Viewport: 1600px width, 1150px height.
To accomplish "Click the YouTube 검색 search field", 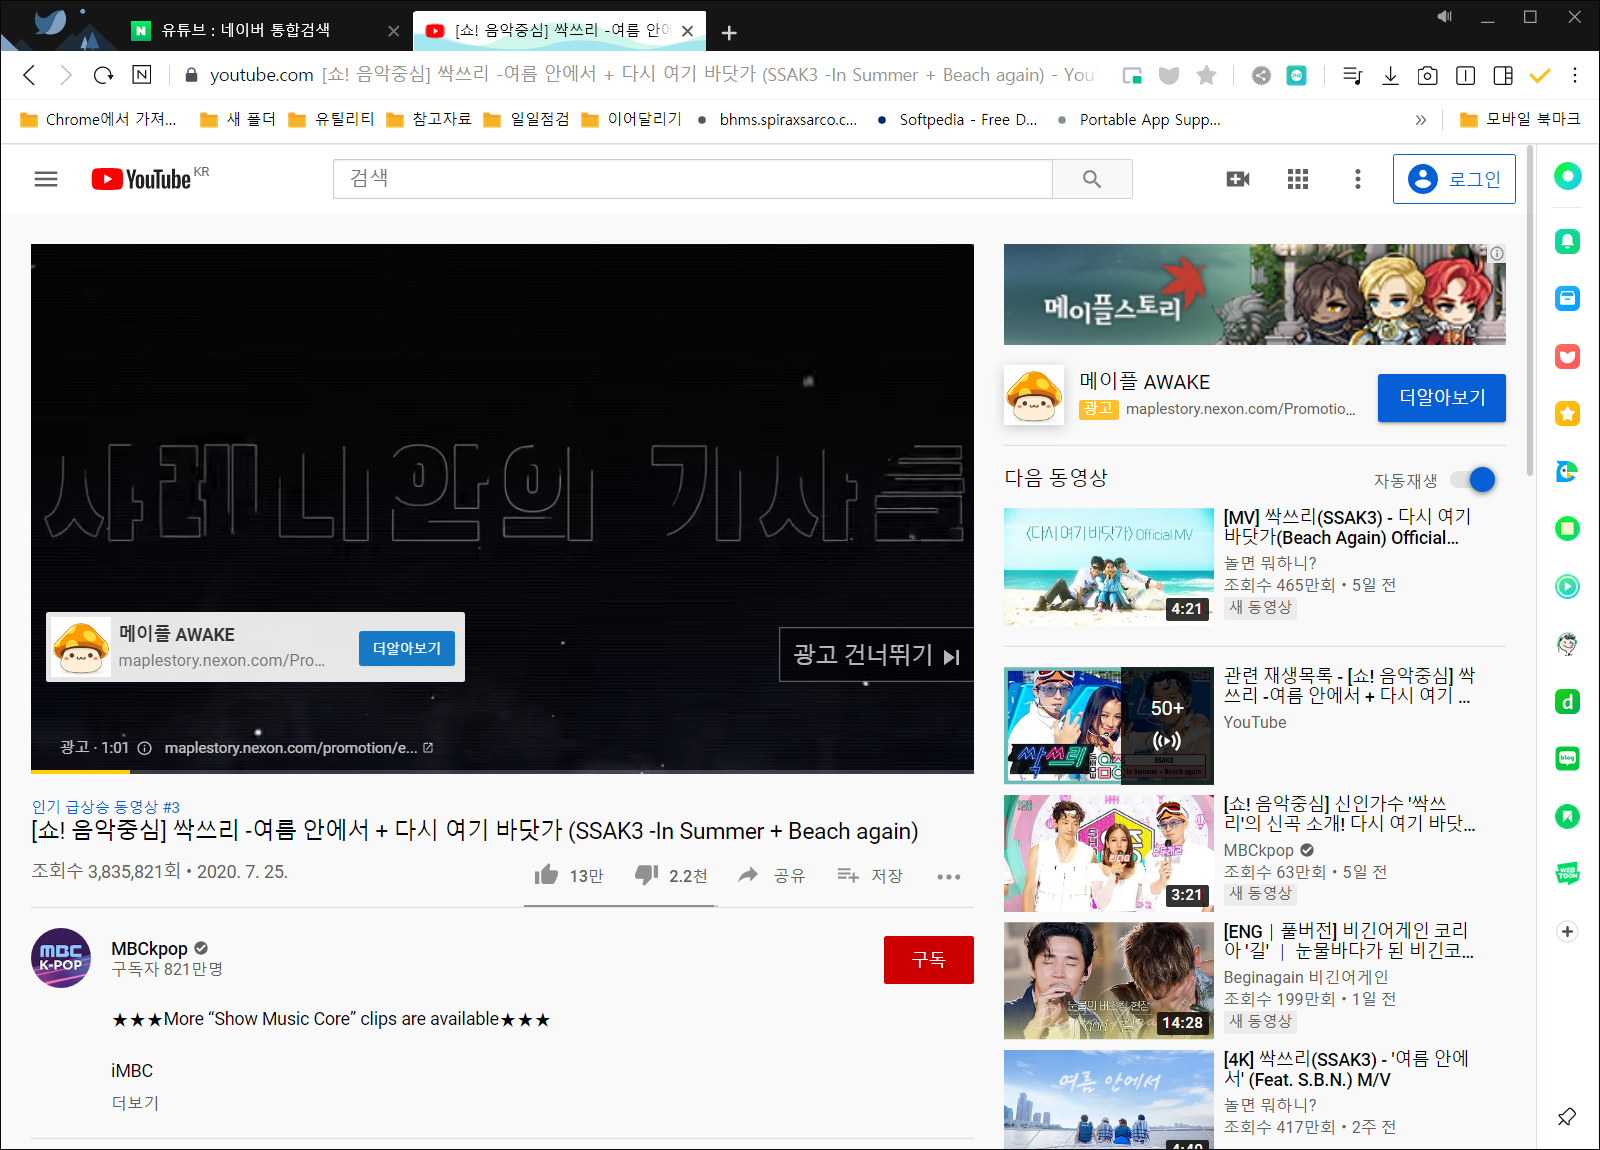I will point(692,179).
